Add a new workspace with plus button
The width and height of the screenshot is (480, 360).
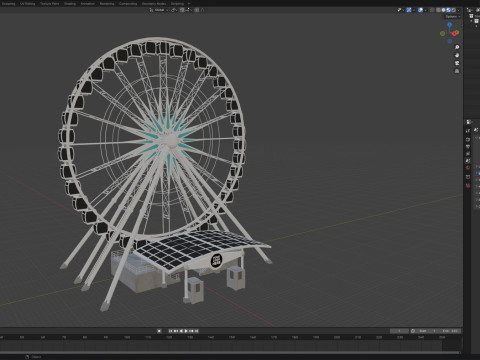(189, 4)
